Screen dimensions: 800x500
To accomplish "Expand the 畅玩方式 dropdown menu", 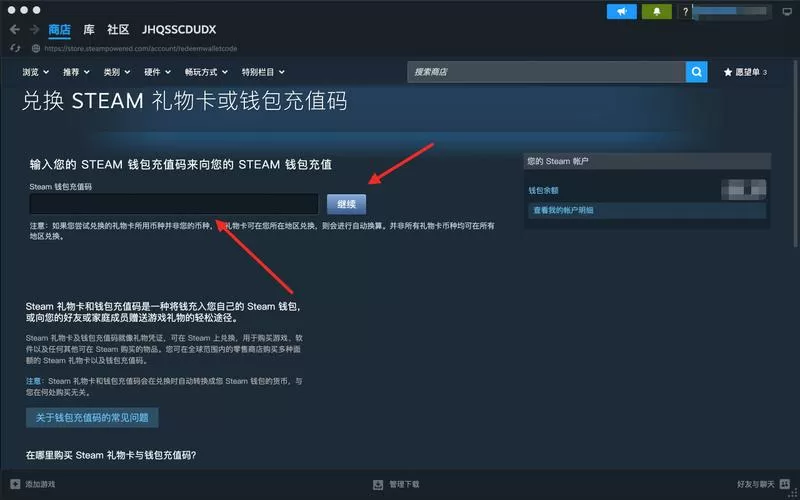I will point(206,72).
